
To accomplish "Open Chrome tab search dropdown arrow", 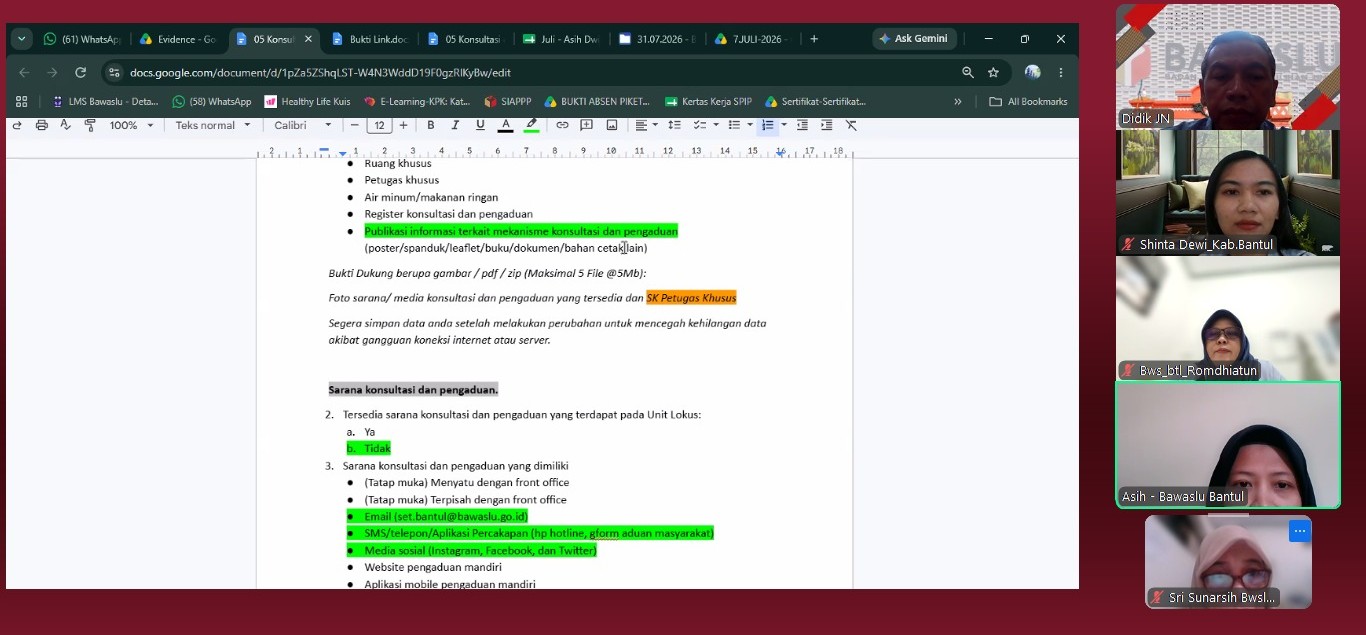I will 22,39.
